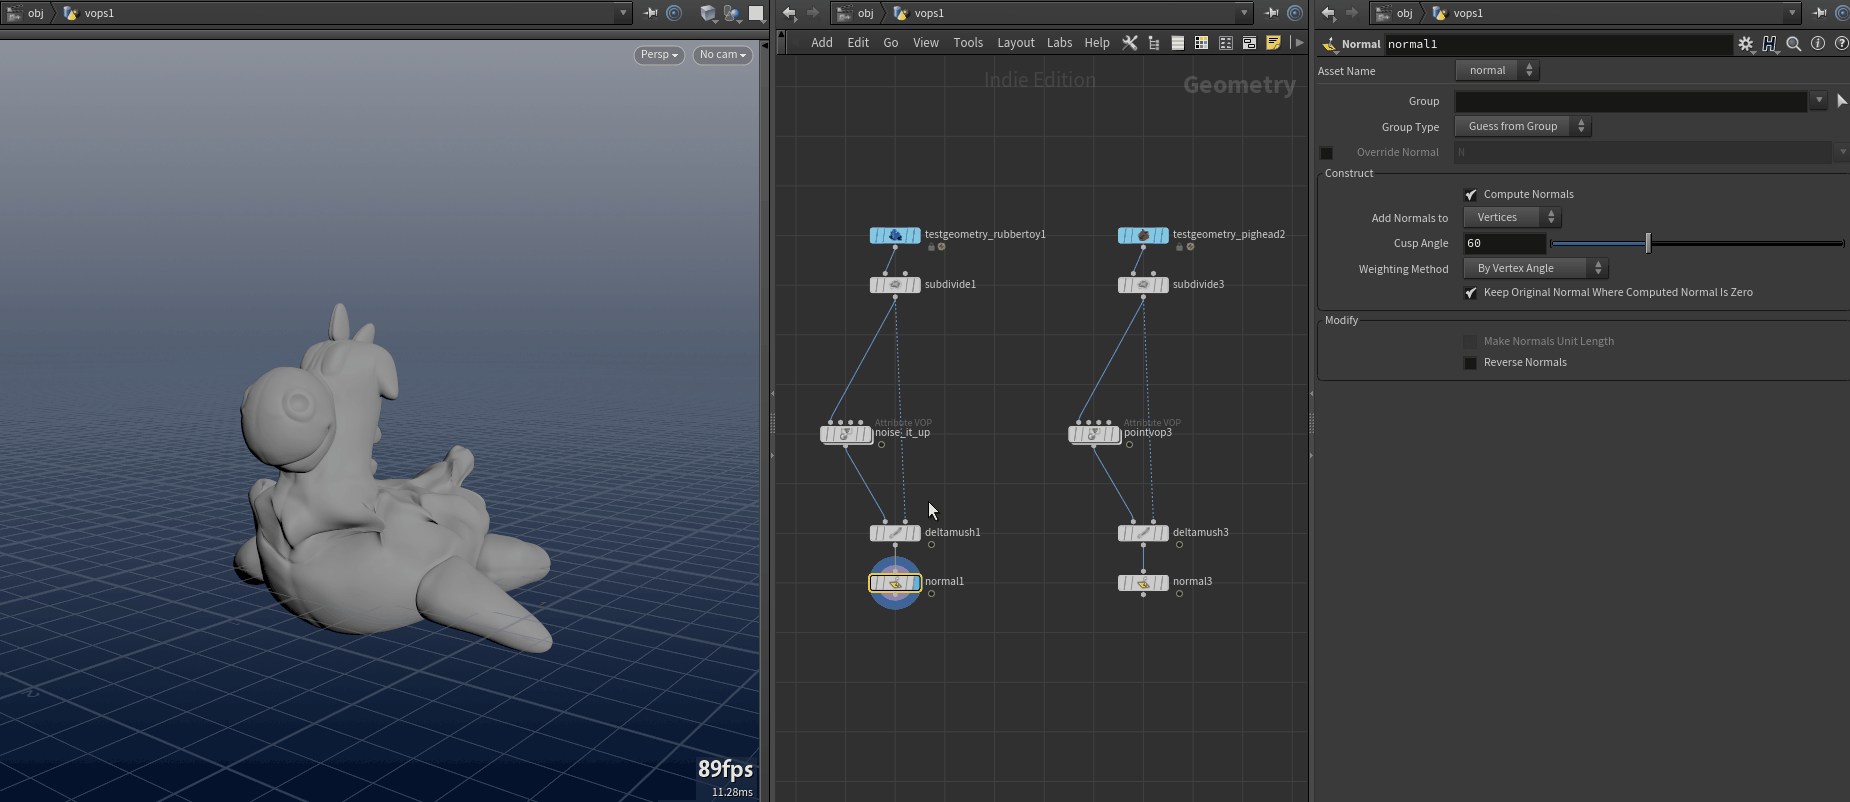Toggle the Compute Normals checkbox
The image size is (1850, 802).
click(1471, 195)
